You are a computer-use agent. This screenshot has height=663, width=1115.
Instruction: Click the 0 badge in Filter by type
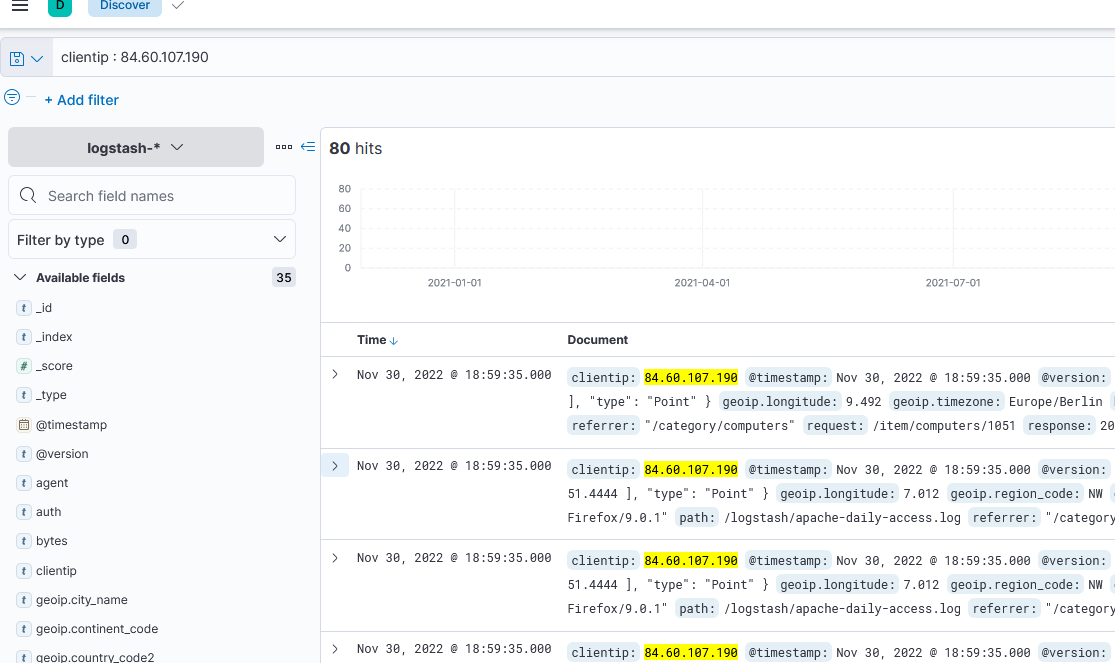125,240
